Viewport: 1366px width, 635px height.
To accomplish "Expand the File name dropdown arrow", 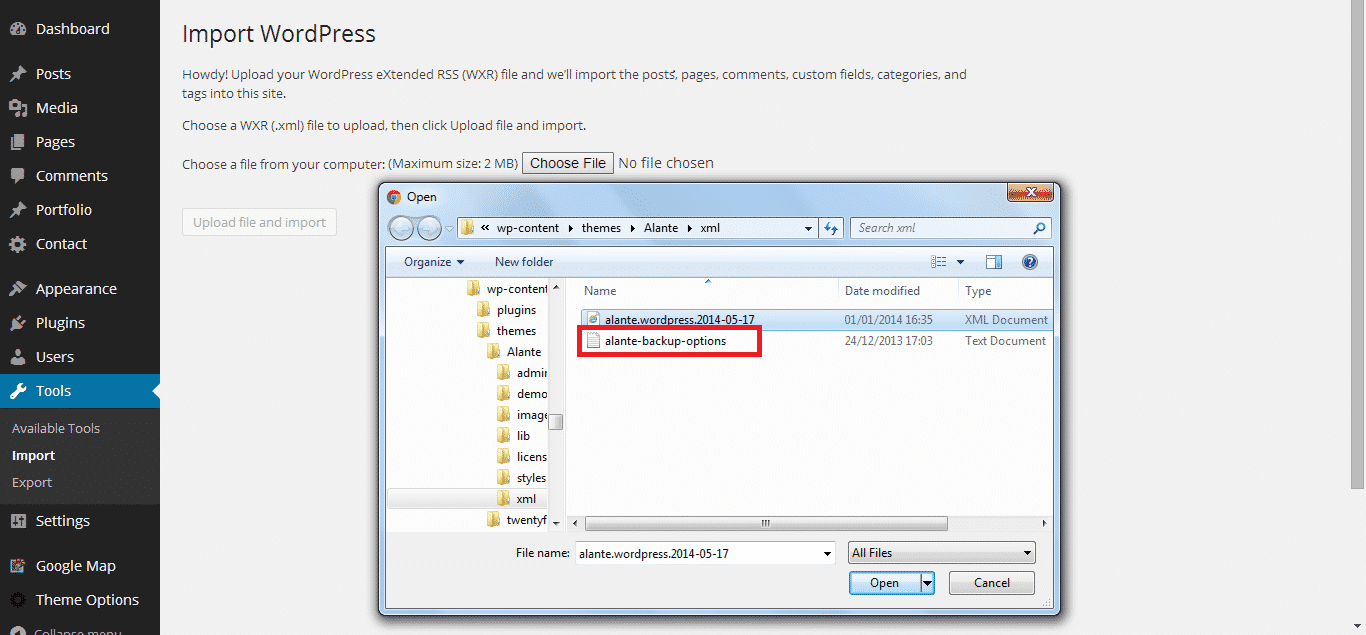I will pos(827,553).
